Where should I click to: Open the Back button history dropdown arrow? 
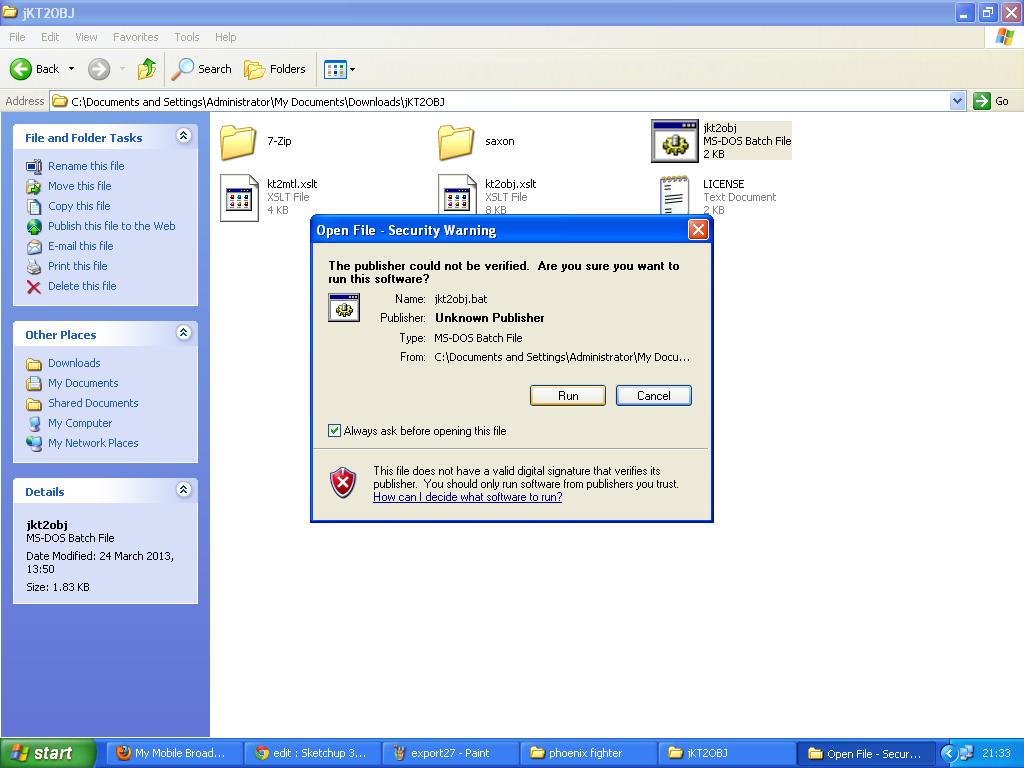pos(71,69)
